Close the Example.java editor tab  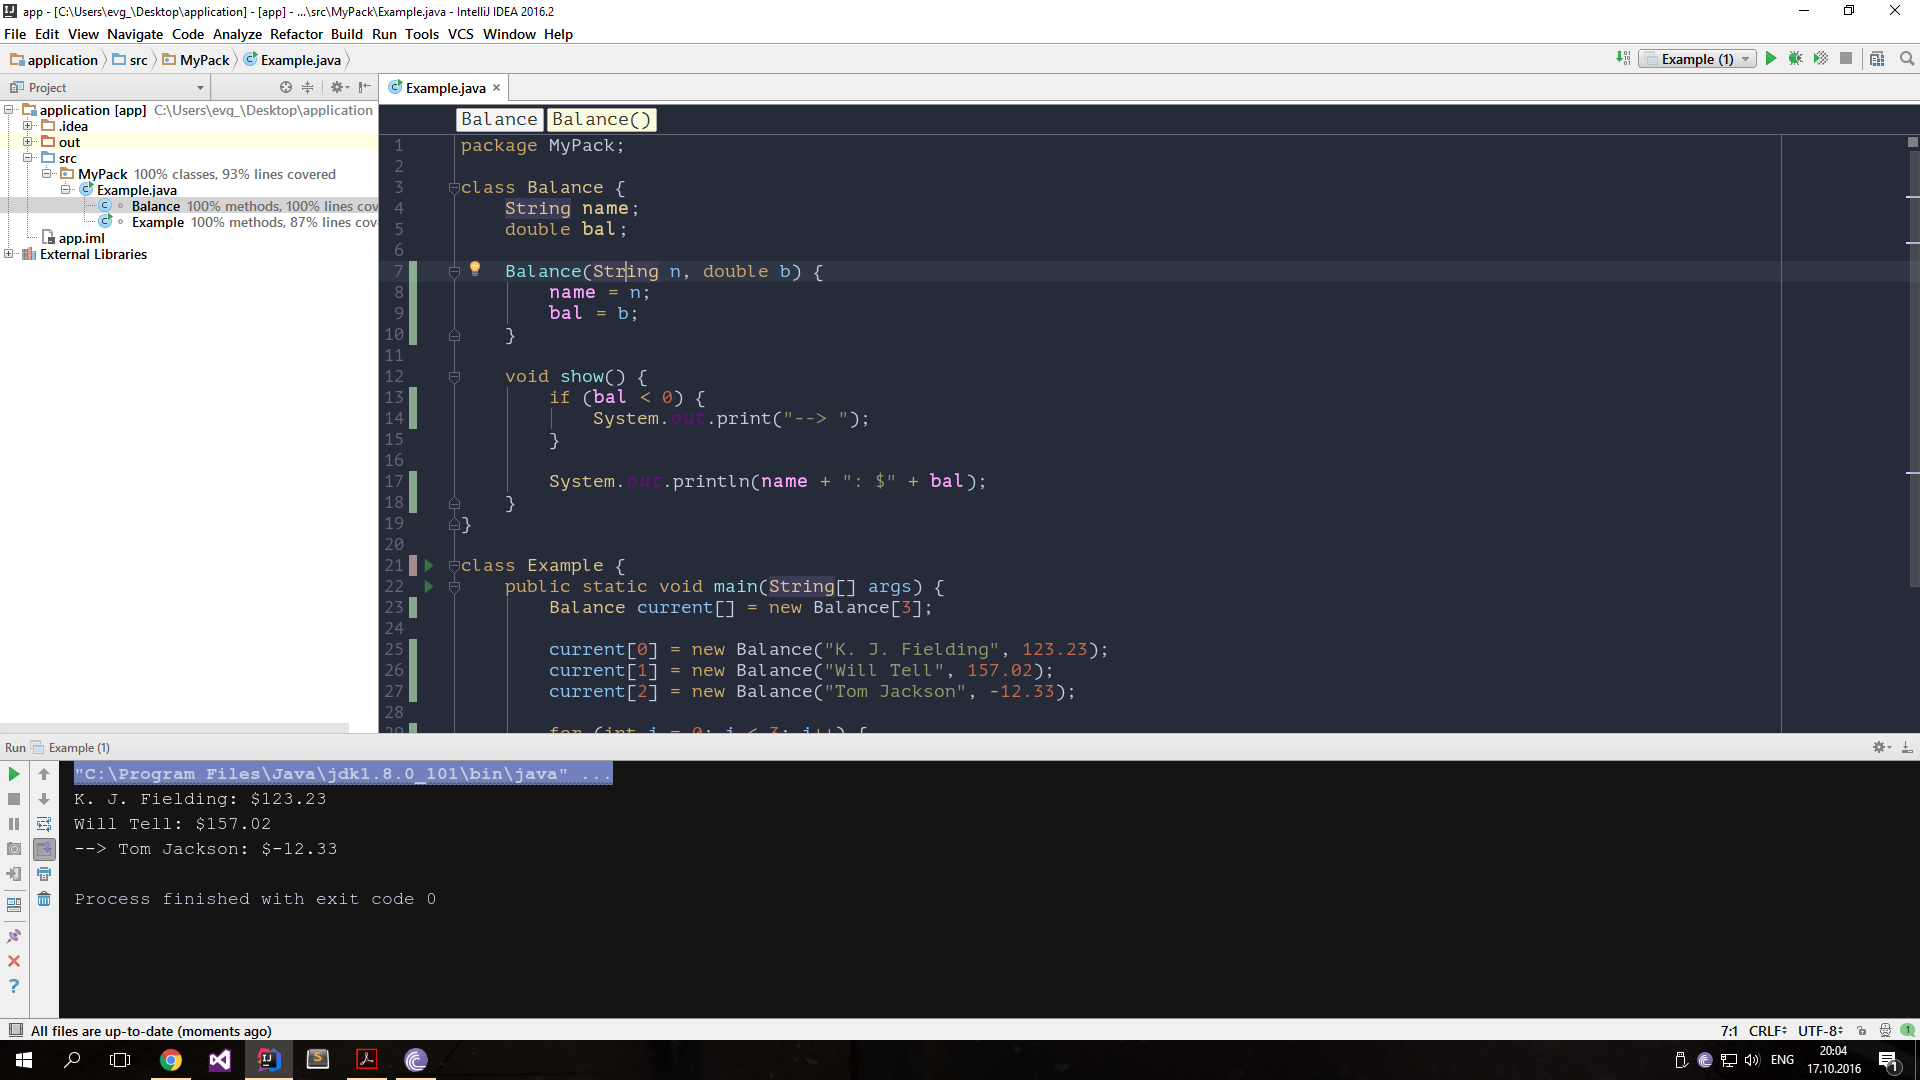point(496,88)
